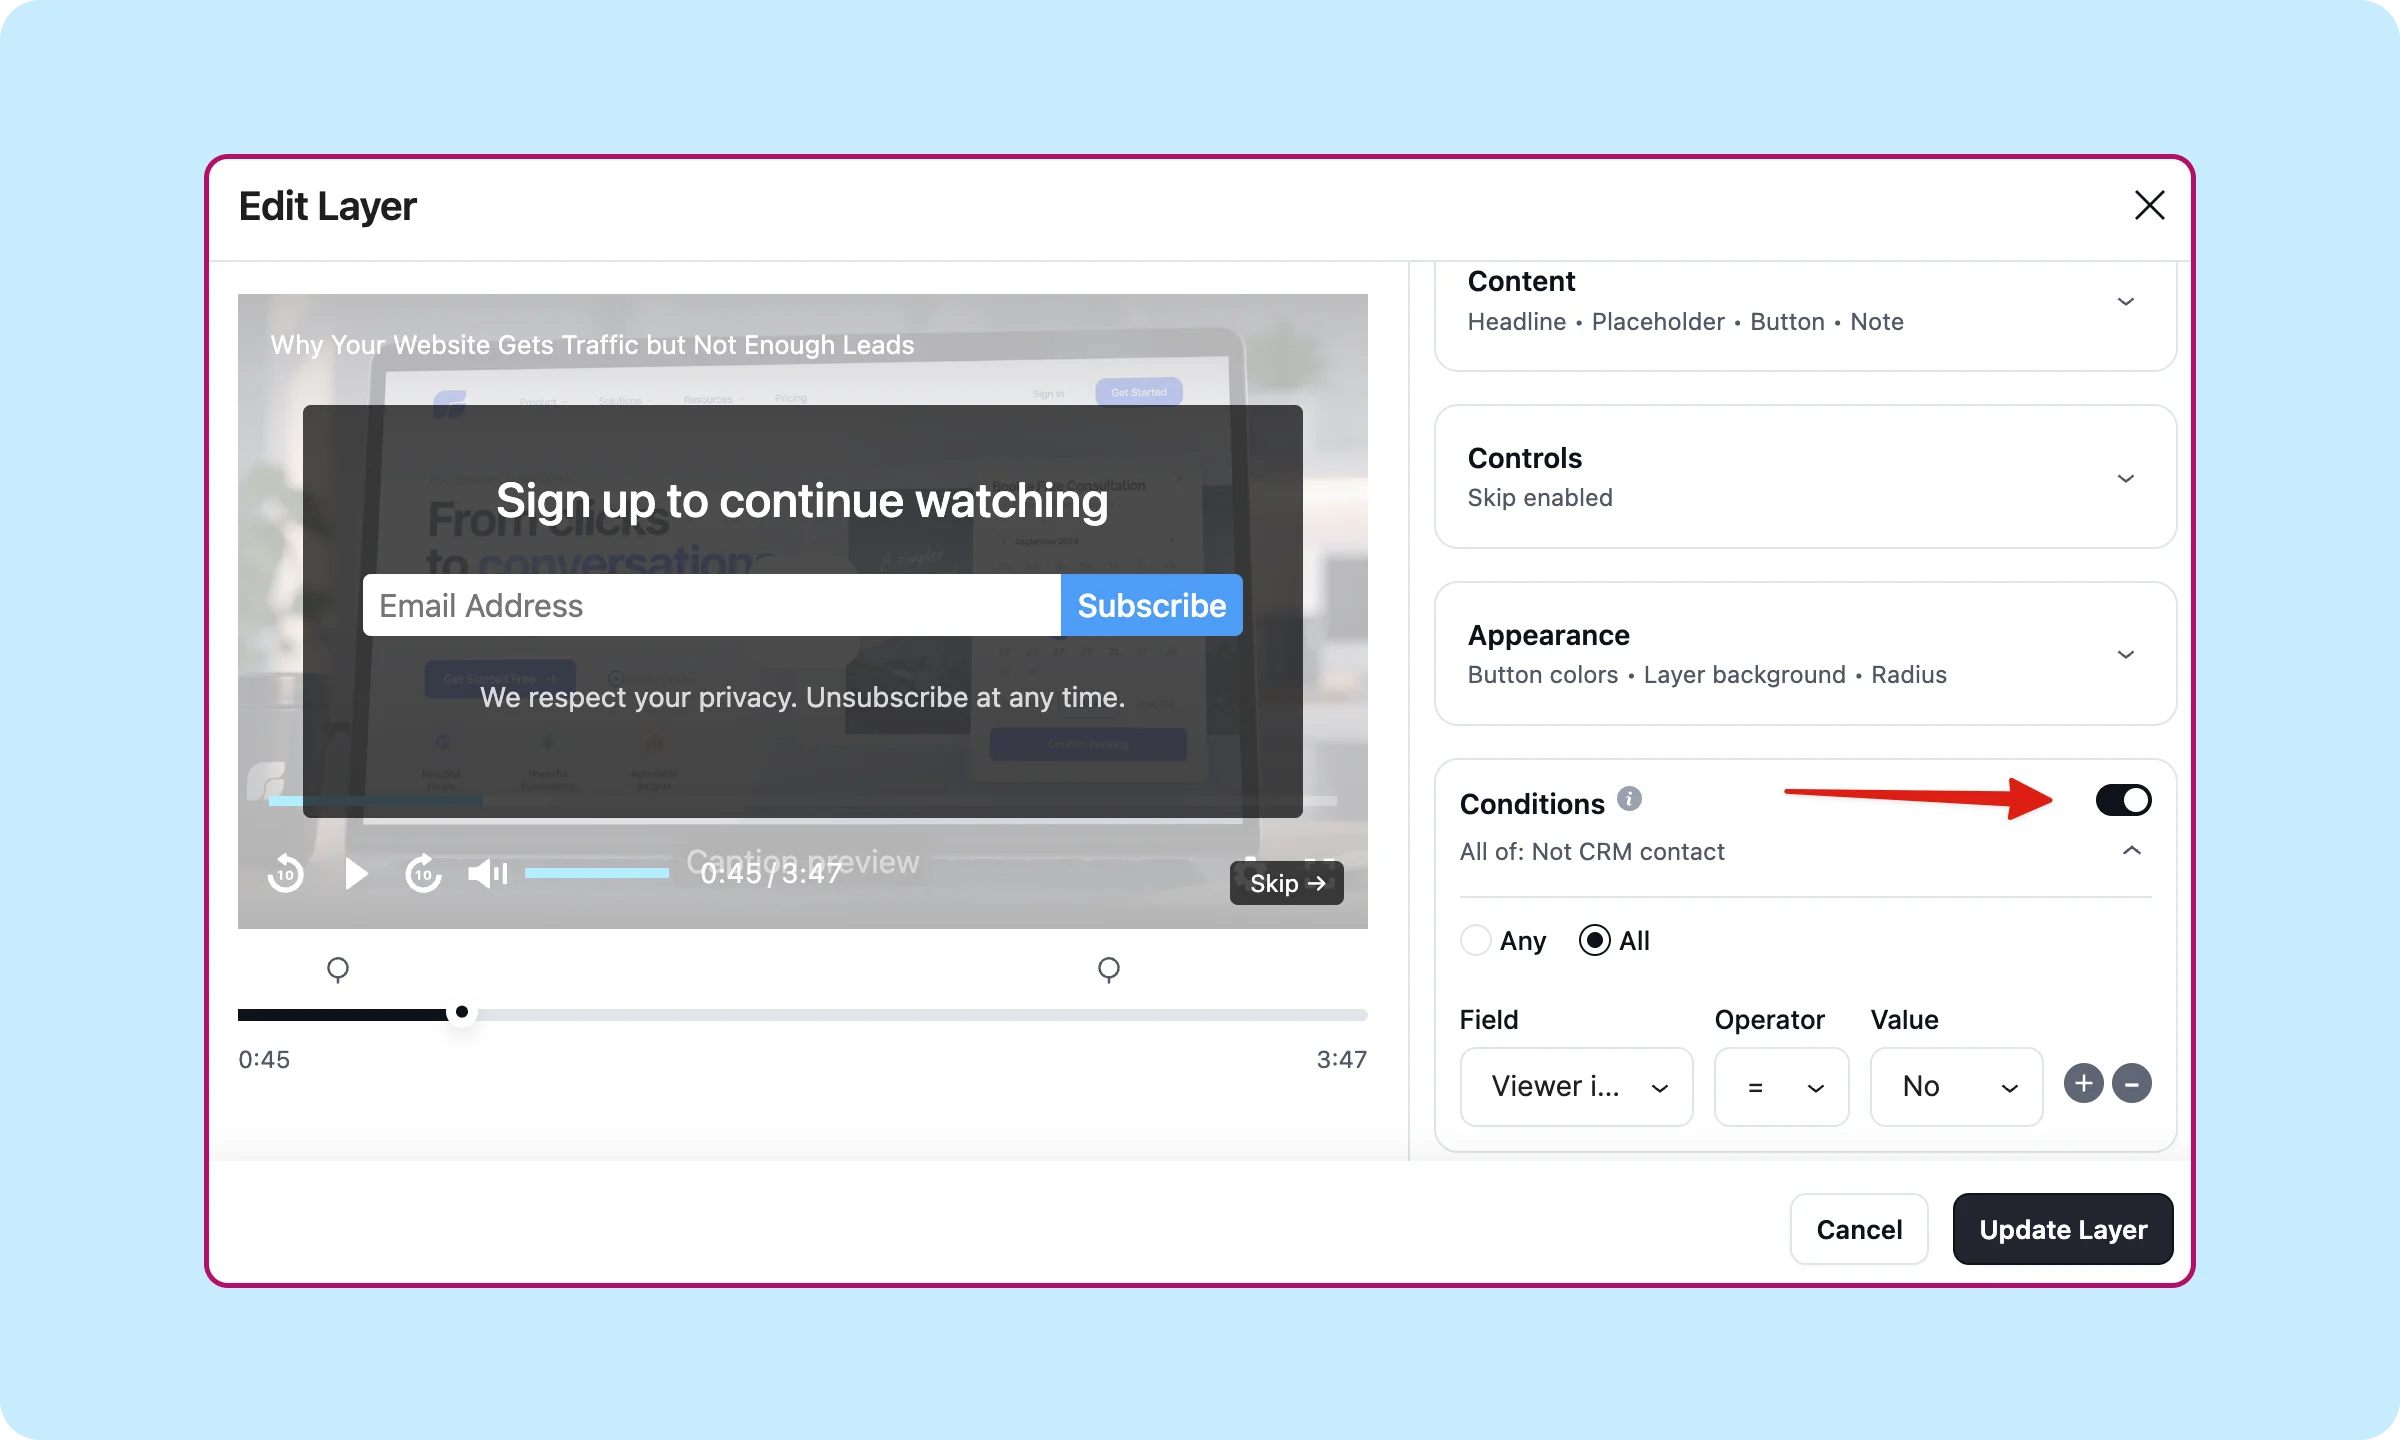
Task: Add a condition with plus icon
Action: [x=2084, y=1084]
